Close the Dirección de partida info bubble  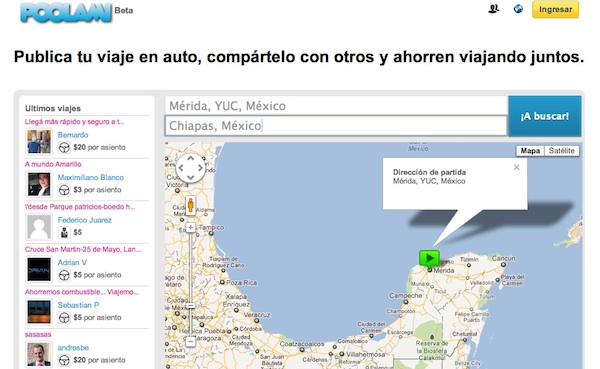tap(516, 167)
